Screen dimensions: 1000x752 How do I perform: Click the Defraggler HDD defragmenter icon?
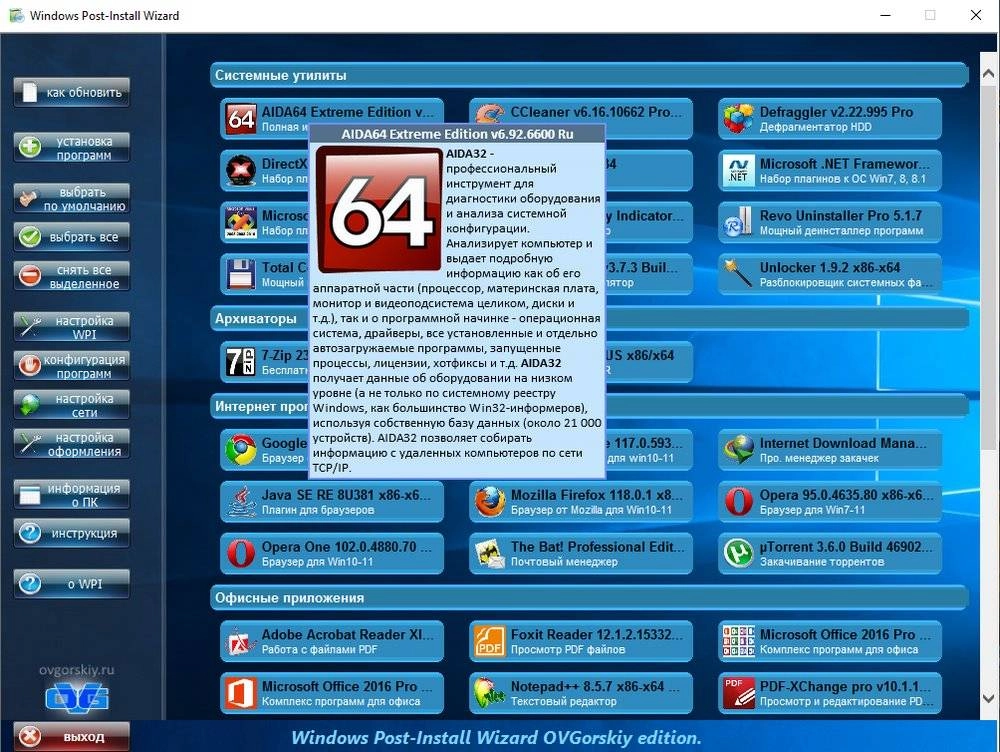click(x=737, y=118)
